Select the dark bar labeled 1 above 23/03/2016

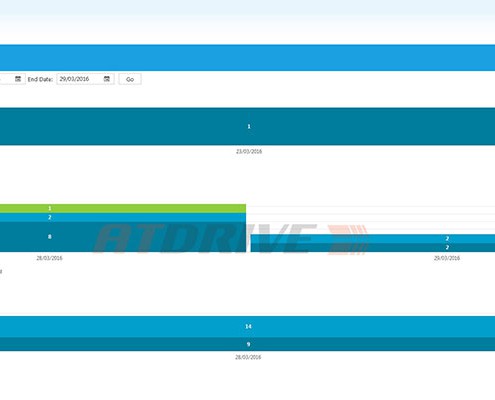(247, 126)
